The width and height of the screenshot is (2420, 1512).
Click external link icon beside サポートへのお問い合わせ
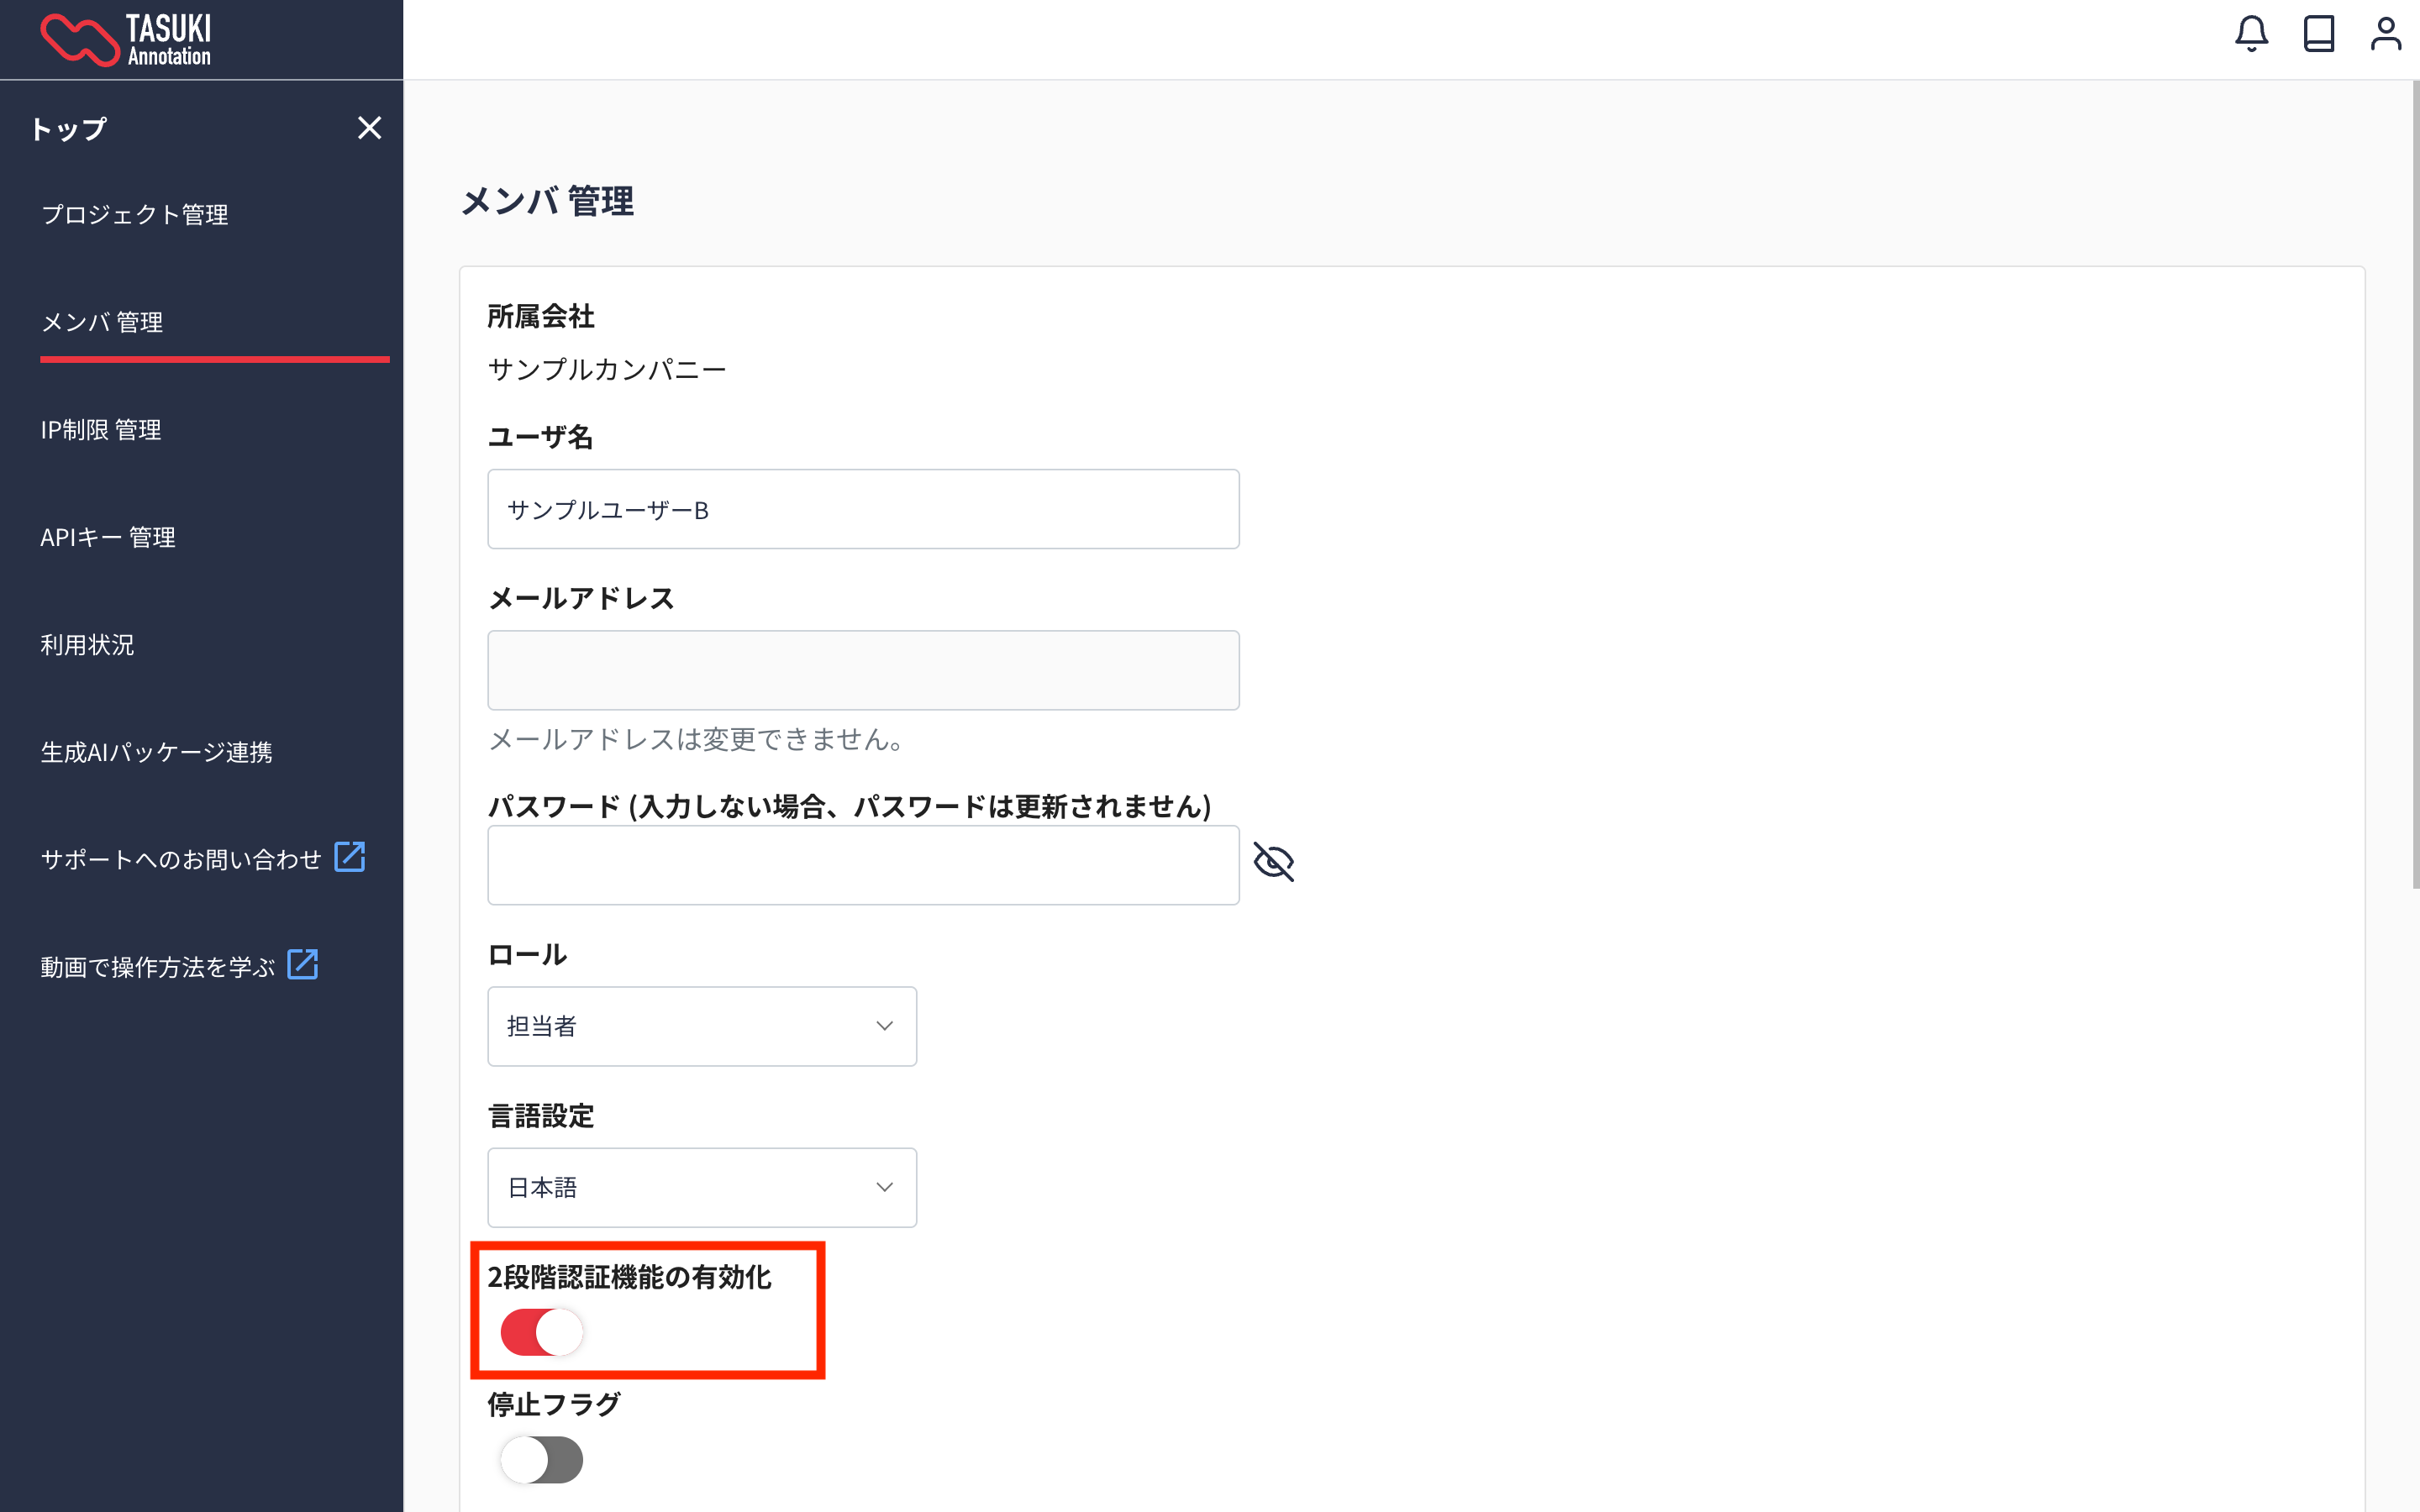click(x=349, y=857)
